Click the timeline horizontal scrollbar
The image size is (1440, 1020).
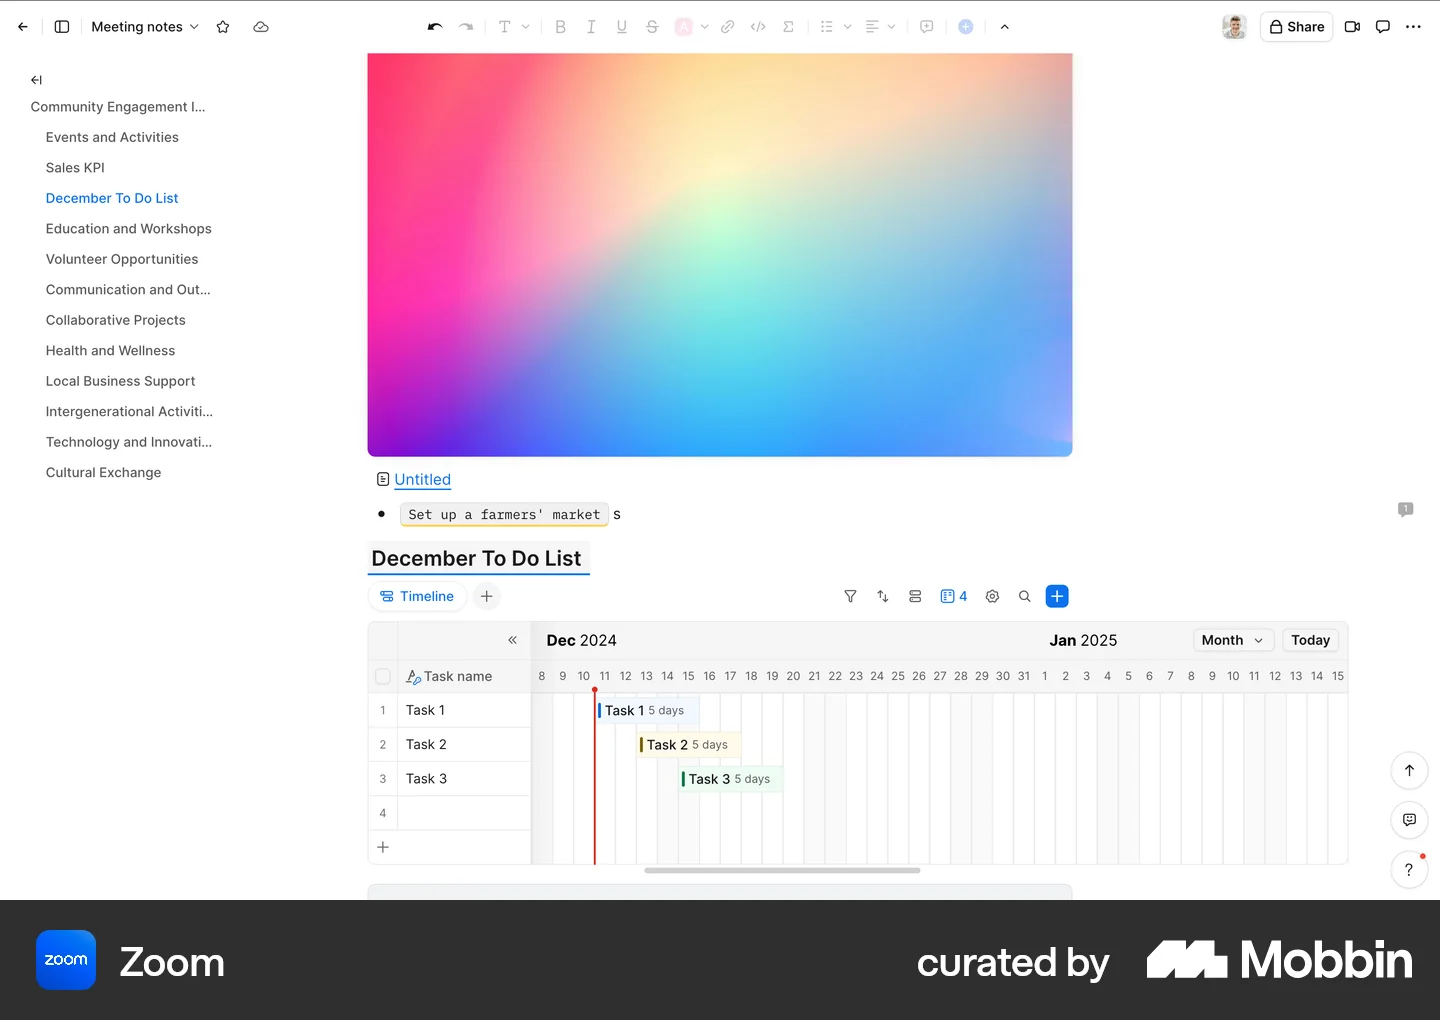782,870
